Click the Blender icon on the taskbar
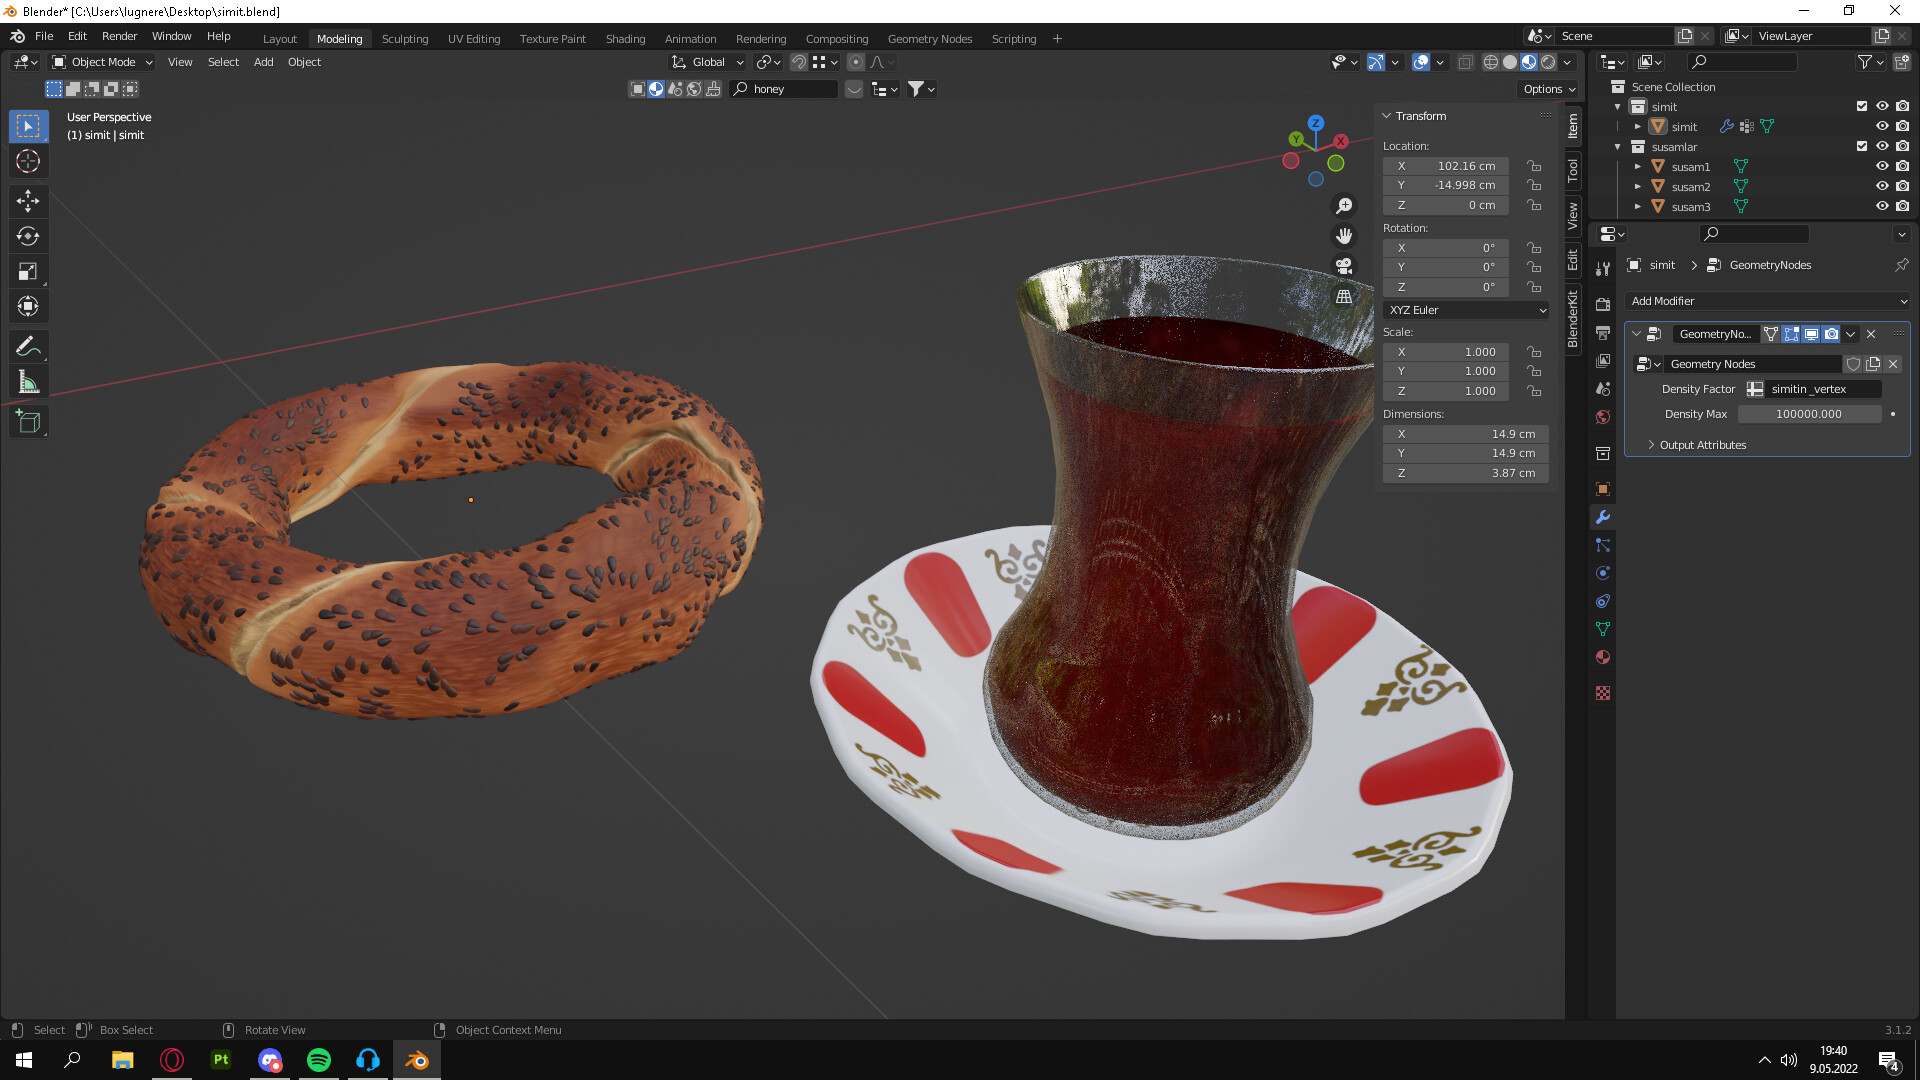 pyautogui.click(x=417, y=1059)
